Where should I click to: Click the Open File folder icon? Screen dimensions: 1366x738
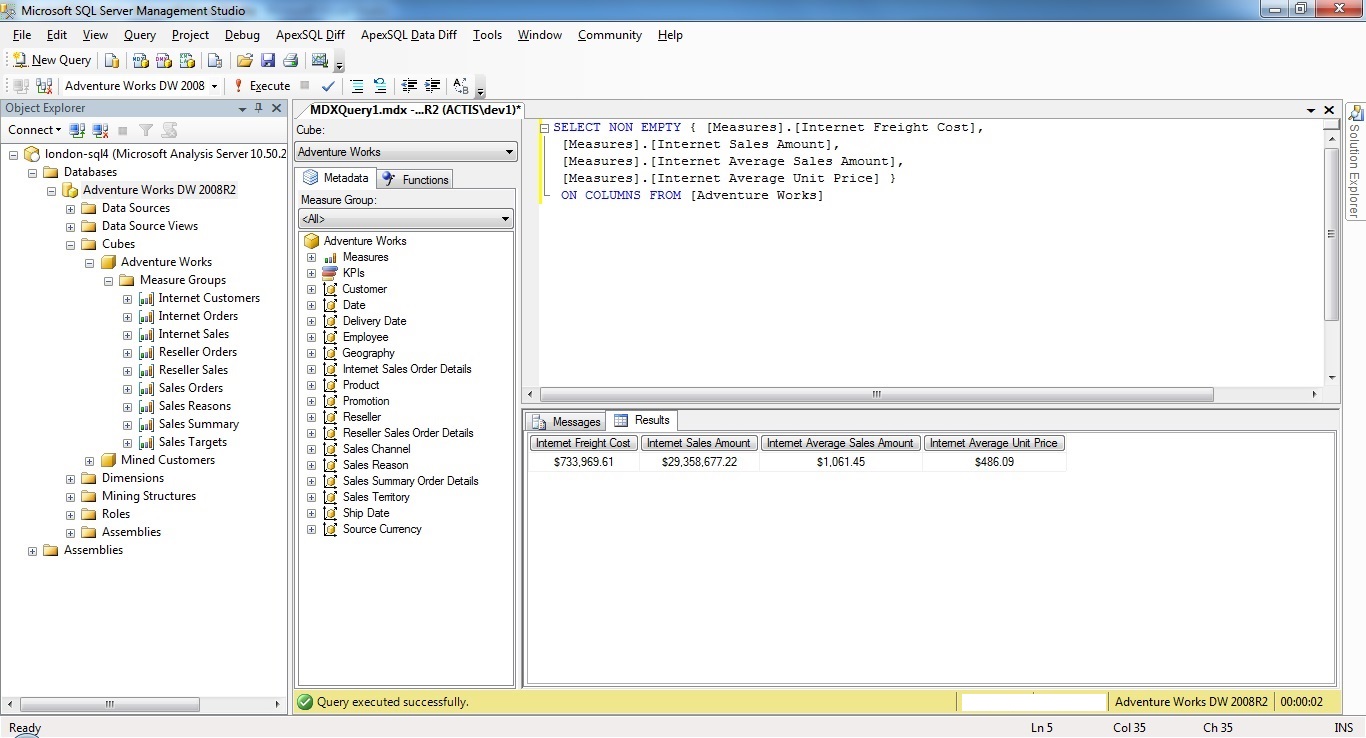(x=245, y=60)
